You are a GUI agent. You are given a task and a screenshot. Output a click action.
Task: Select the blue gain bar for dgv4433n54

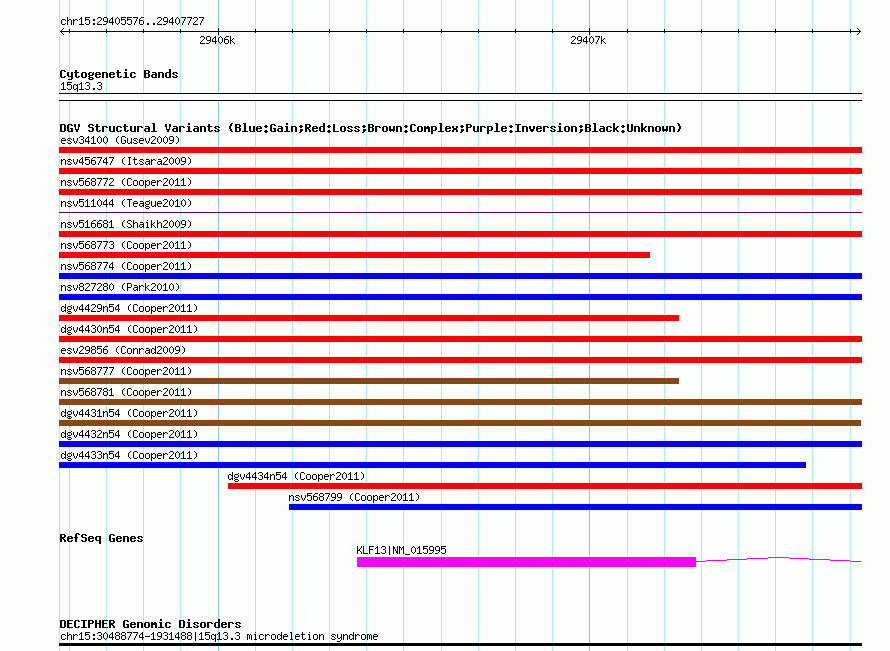point(433,465)
